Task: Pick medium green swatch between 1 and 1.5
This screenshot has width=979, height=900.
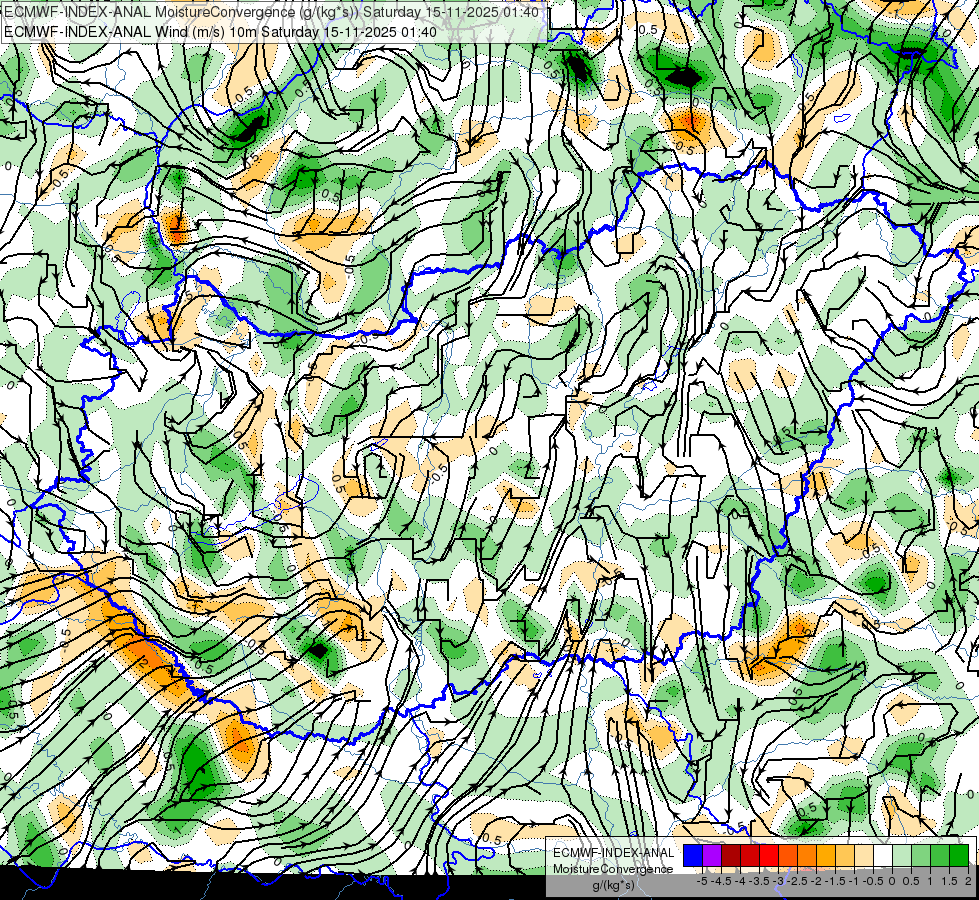Action: 940,855
